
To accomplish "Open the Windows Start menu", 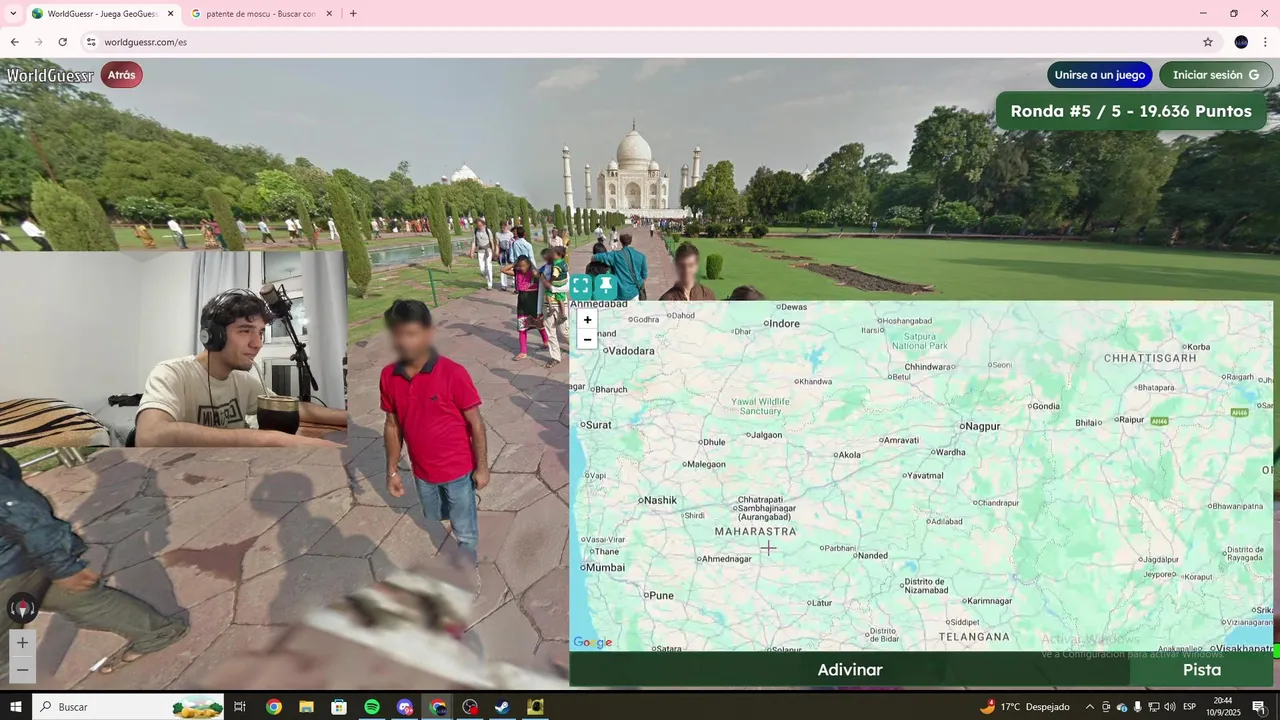I will point(16,707).
